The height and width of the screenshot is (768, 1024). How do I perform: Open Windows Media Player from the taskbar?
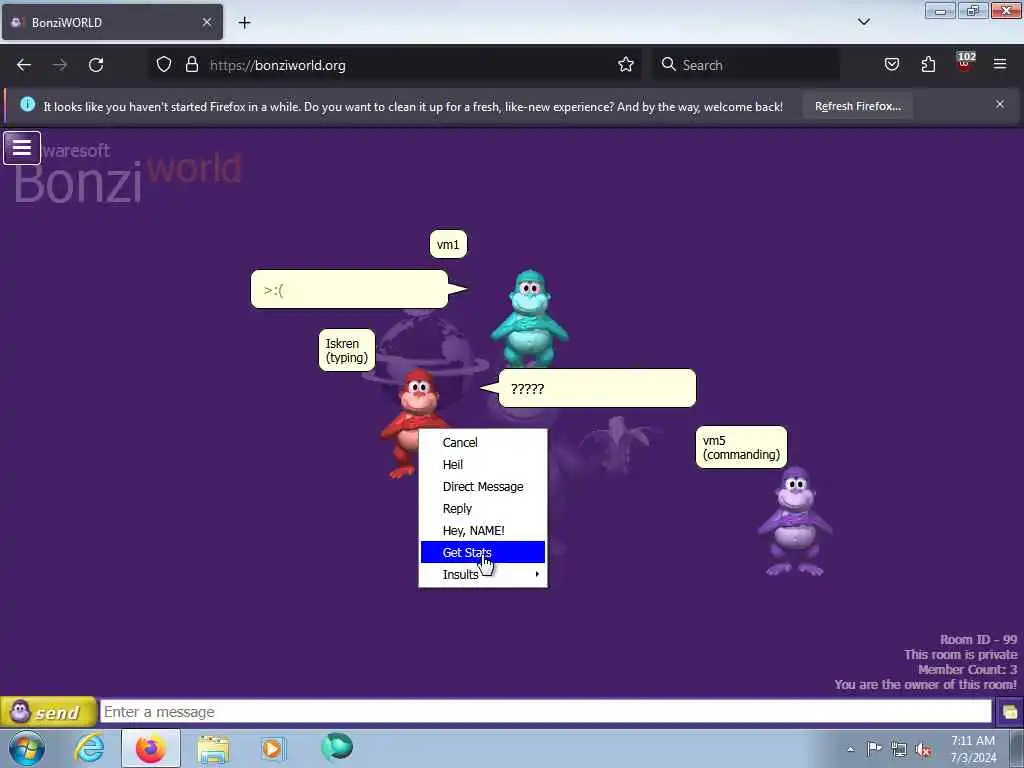coord(273,749)
